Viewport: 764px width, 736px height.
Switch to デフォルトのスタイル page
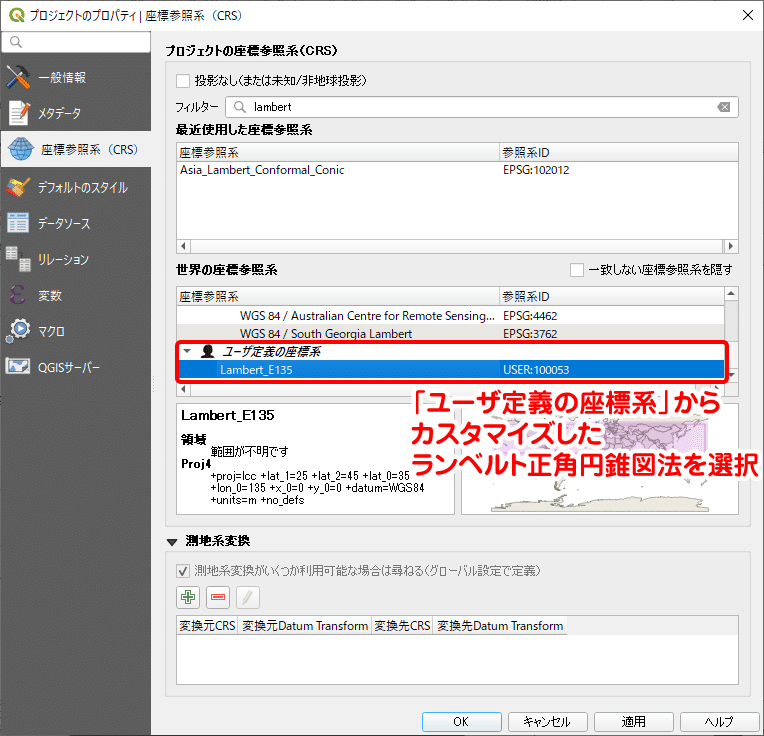76,187
